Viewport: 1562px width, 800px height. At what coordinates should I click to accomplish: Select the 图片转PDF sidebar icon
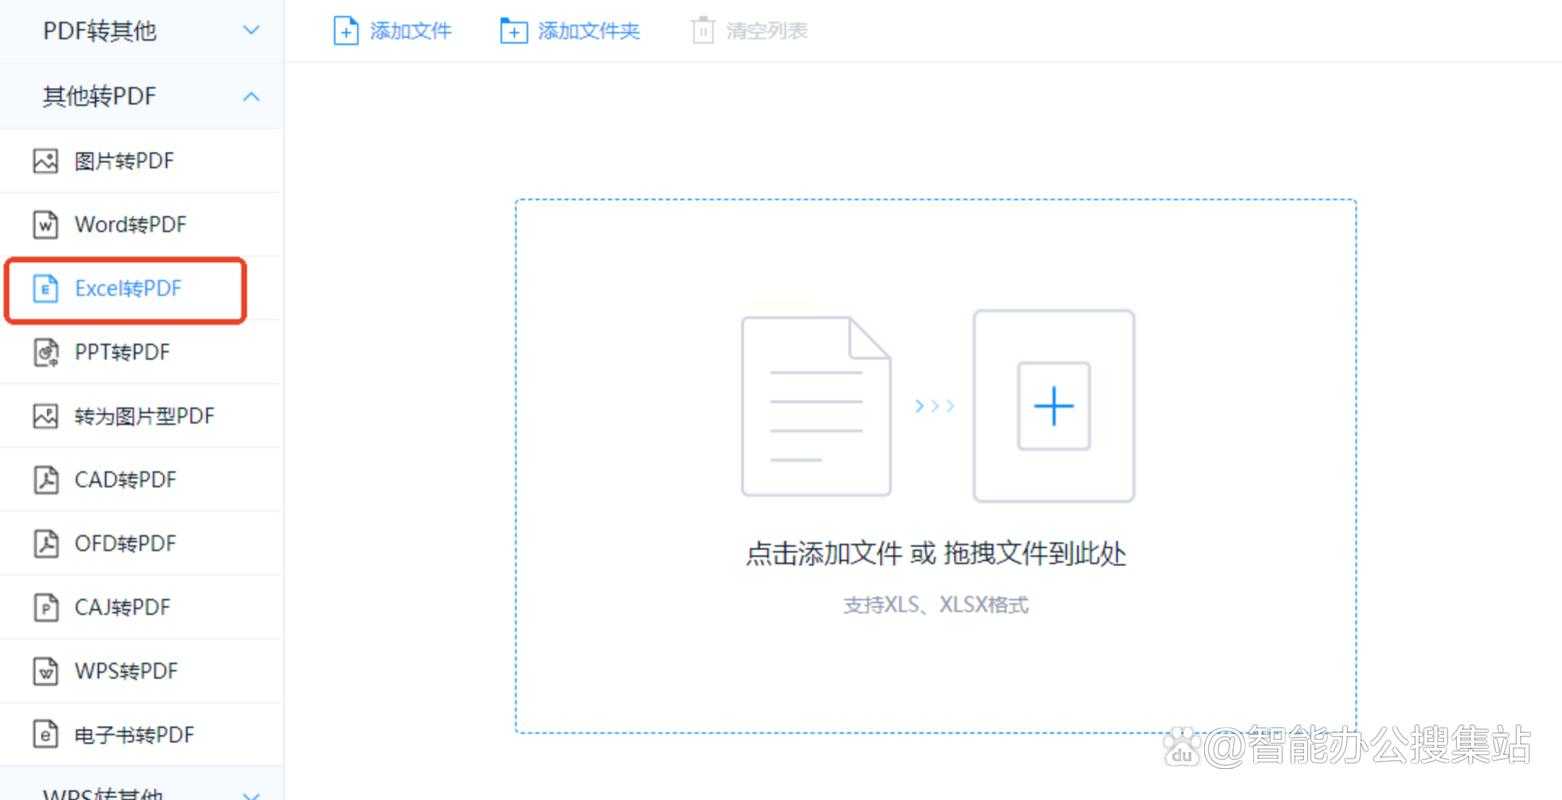(46, 160)
